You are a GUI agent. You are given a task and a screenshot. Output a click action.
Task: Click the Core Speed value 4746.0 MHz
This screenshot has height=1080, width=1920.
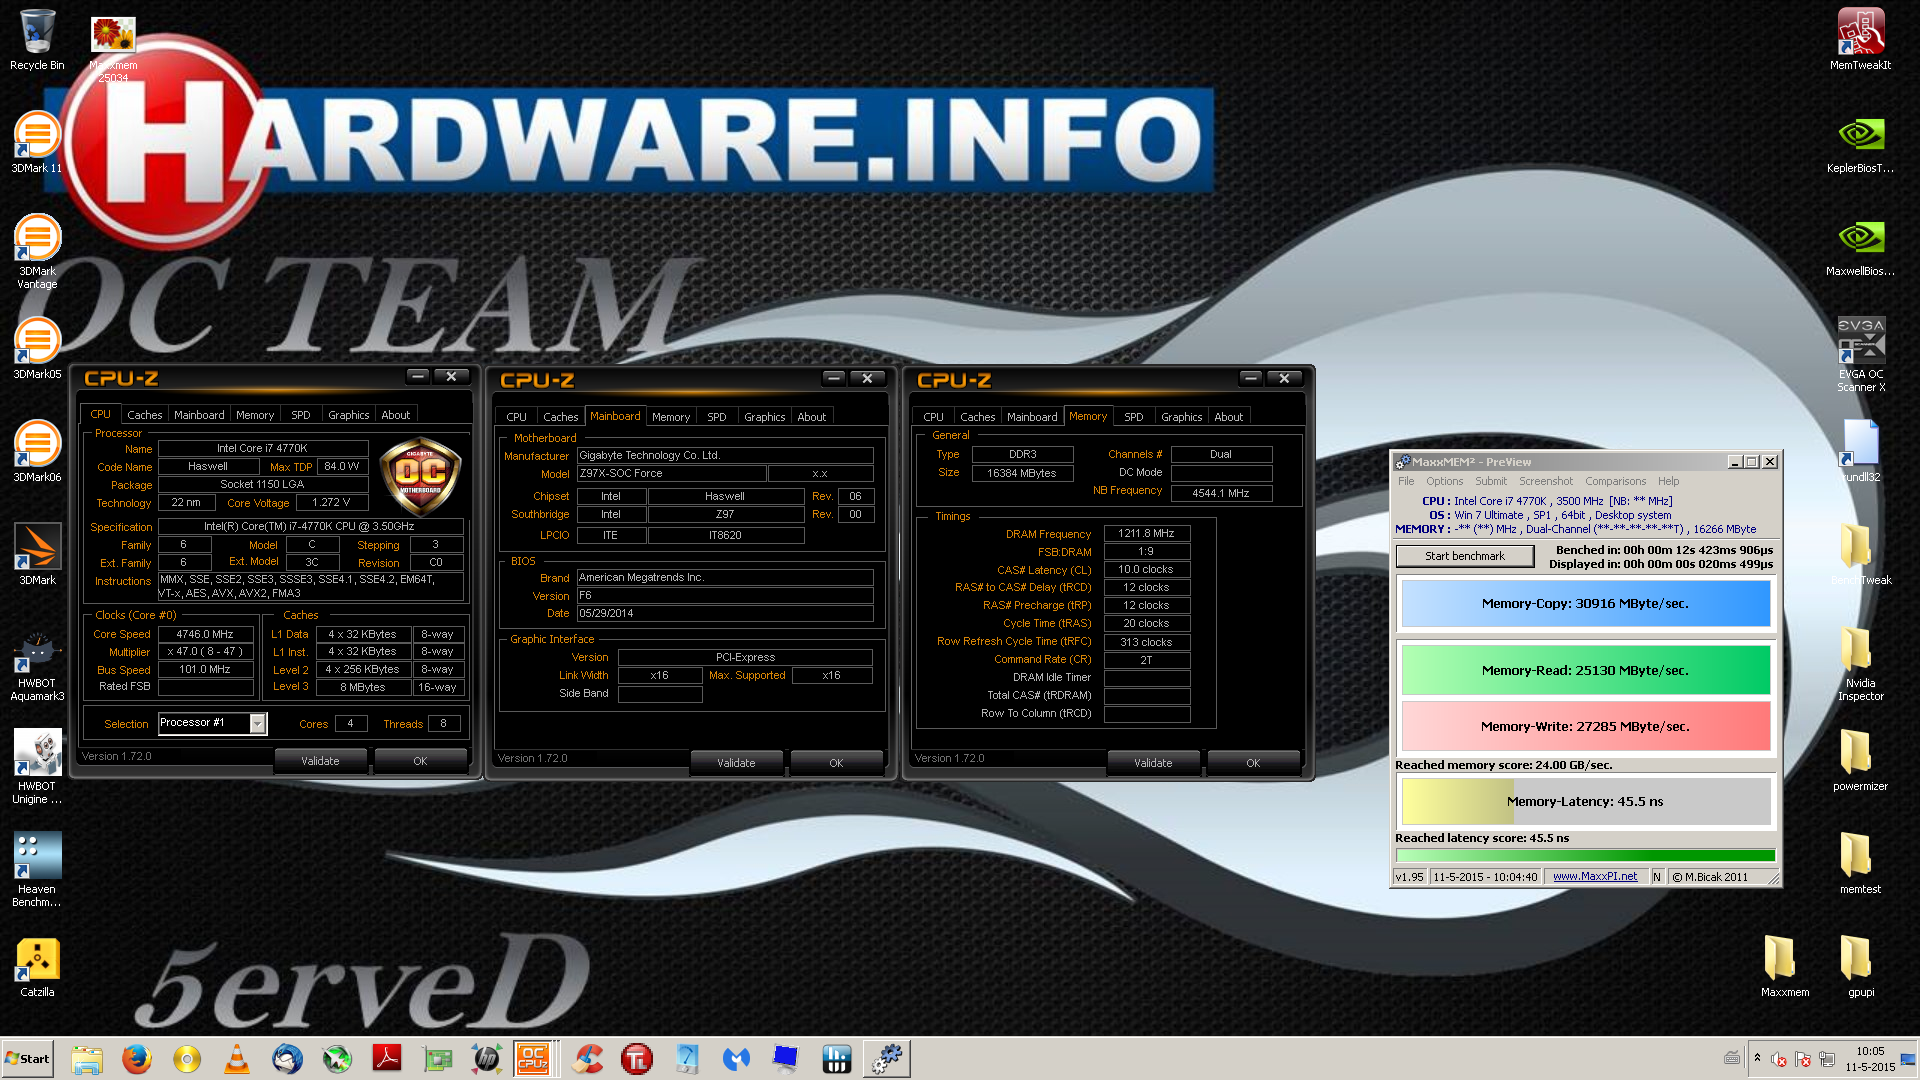tap(205, 634)
